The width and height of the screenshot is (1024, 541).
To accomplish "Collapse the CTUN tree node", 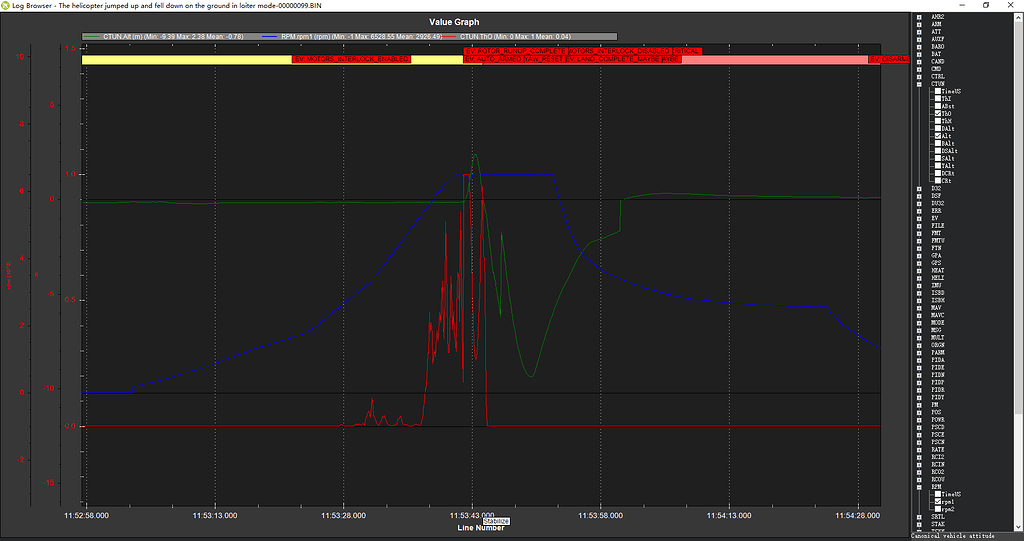I will [x=920, y=84].
